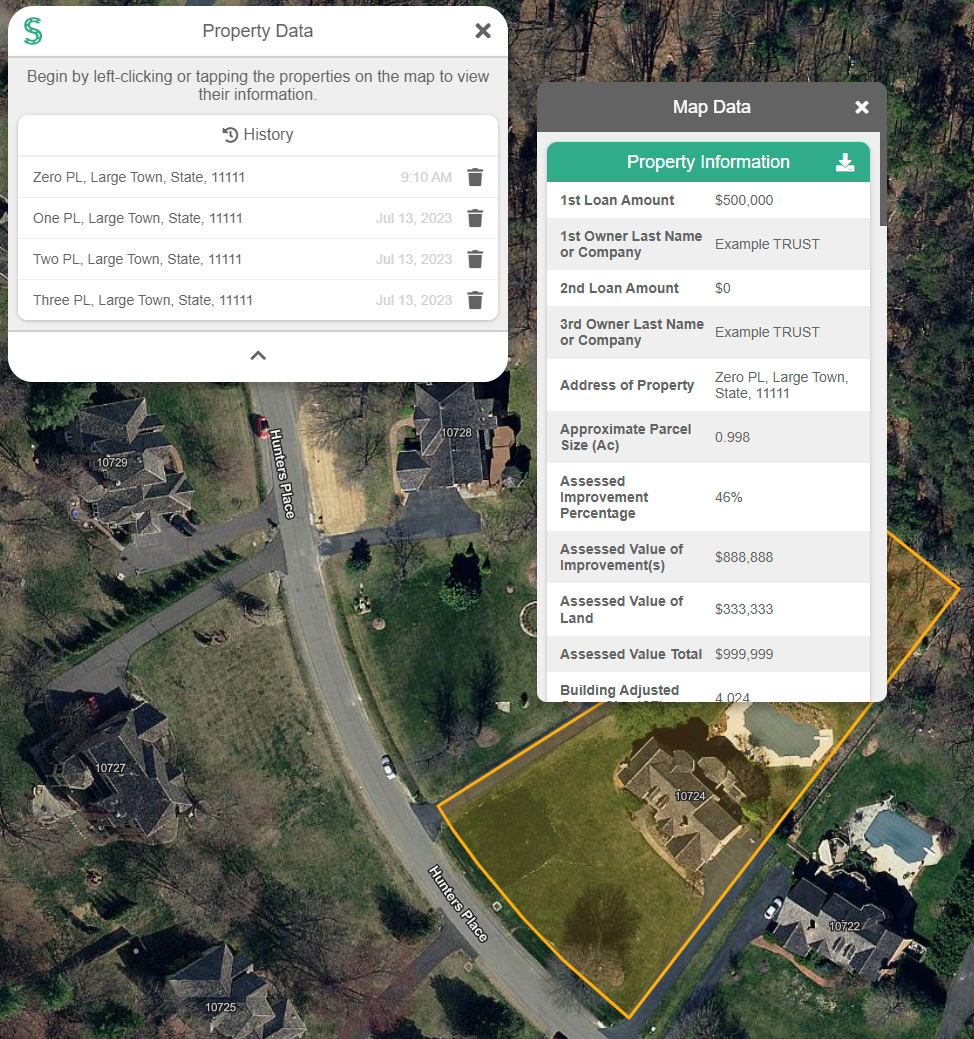
Task: Delete Two PL history entry
Action: coord(475,259)
